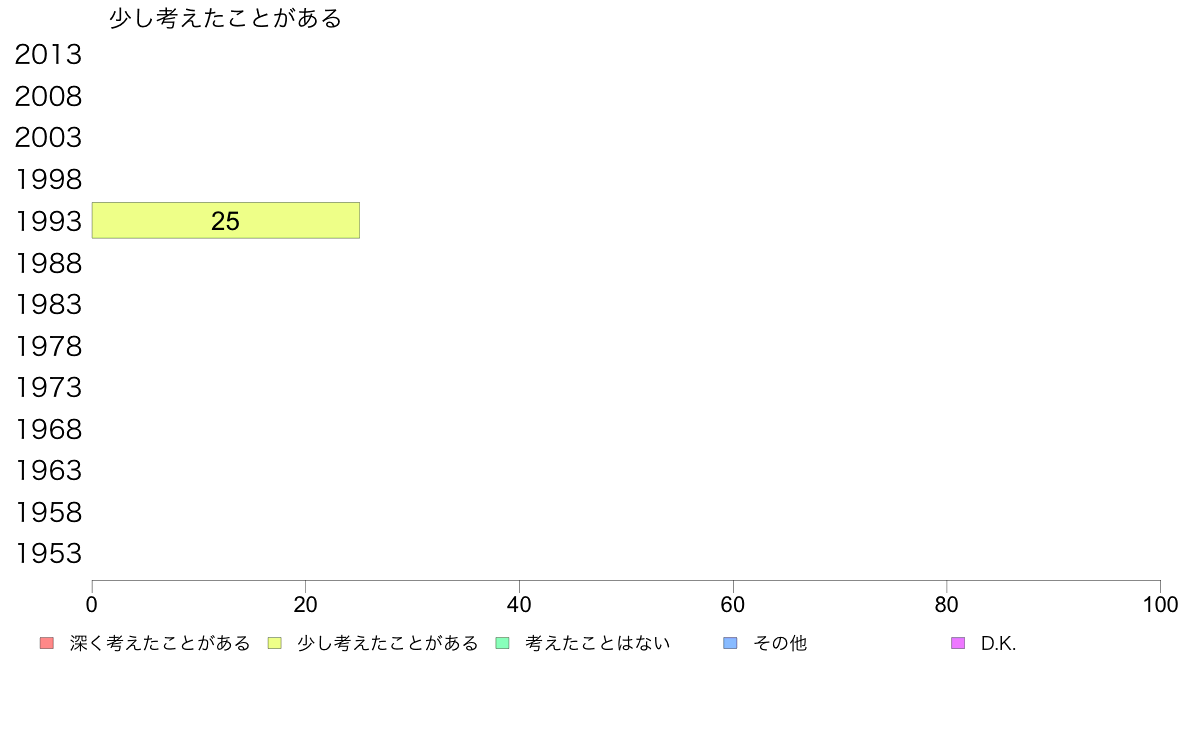
Task: Select the D.K. legend text
Action: [x=998, y=643]
